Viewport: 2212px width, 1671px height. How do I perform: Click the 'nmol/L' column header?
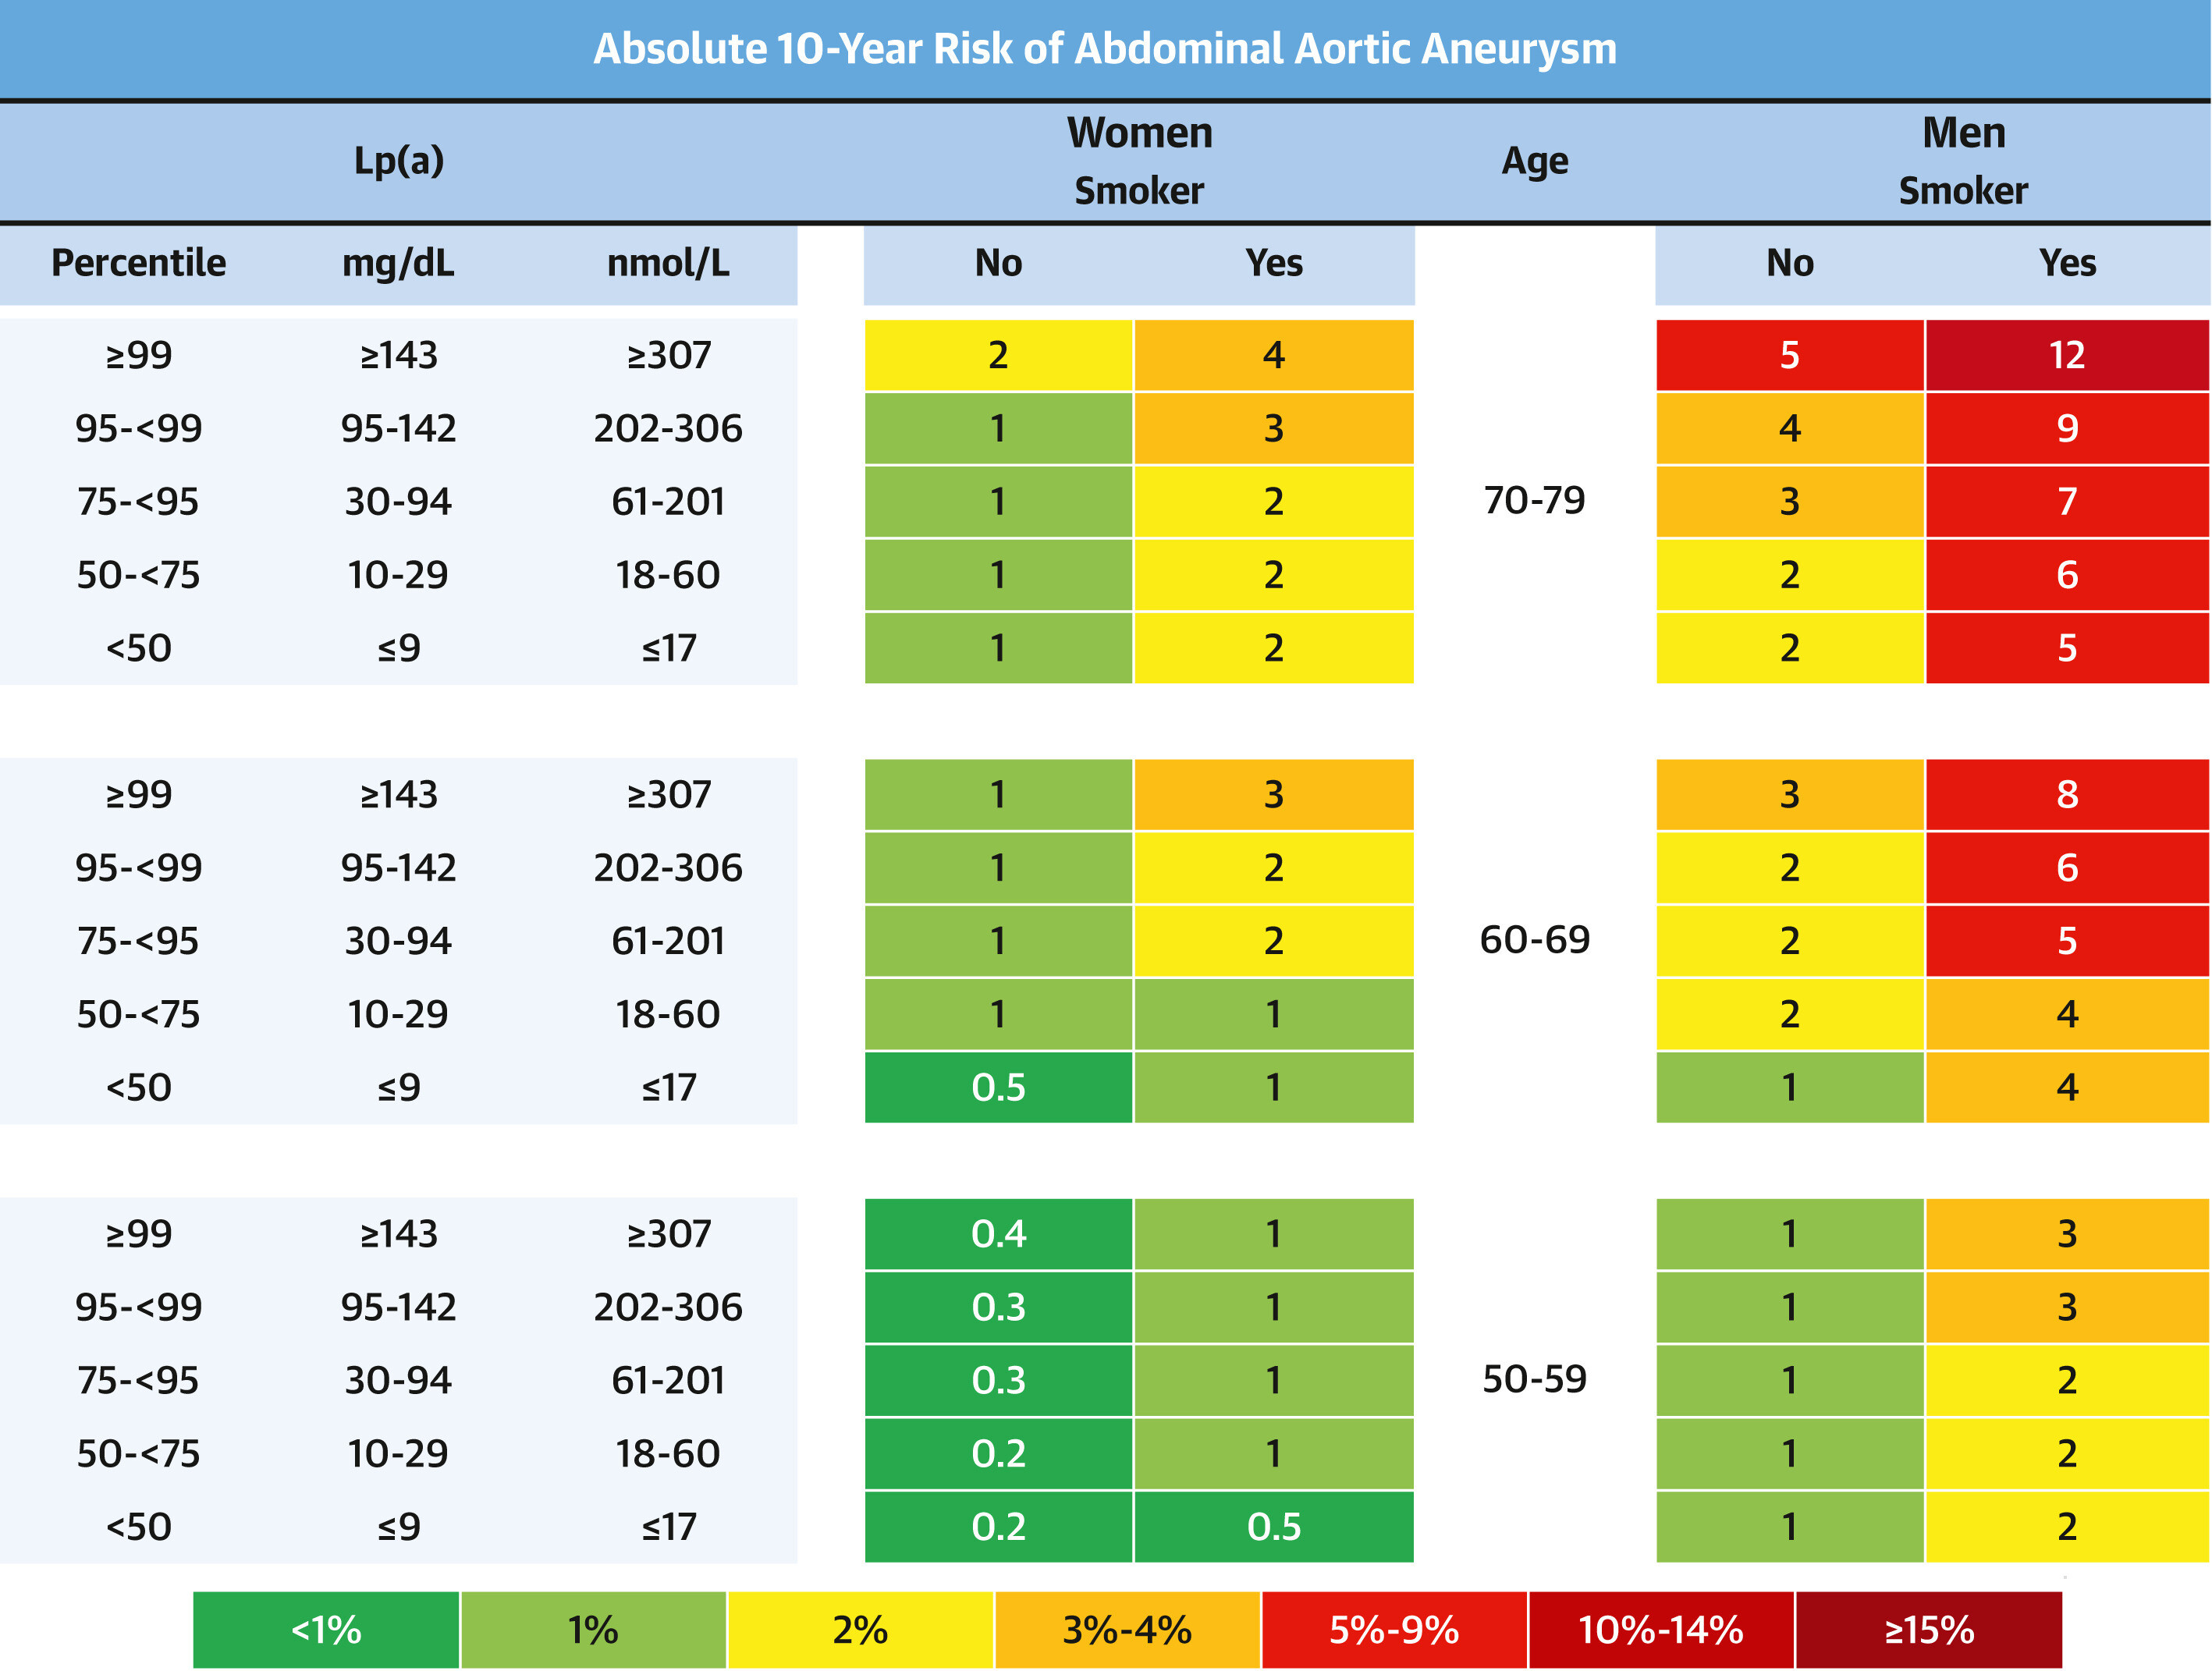point(669,263)
